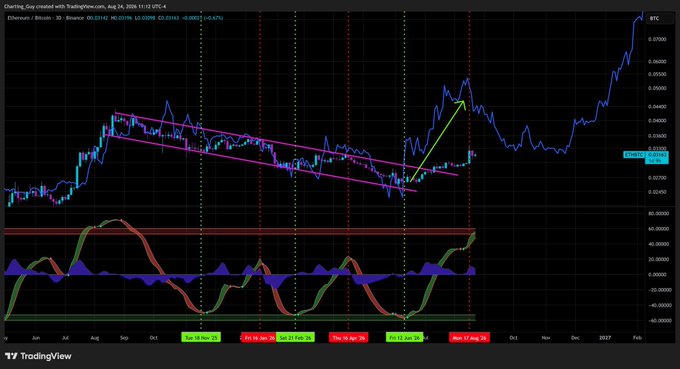Select the Fri 12 Jun '26 date marker
Viewport: 680px width, 369px height.
point(404,337)
